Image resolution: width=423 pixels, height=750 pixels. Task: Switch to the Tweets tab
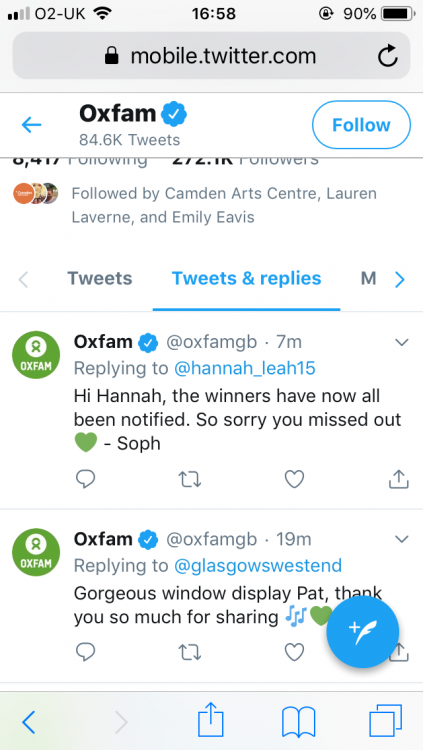[100, 278]
